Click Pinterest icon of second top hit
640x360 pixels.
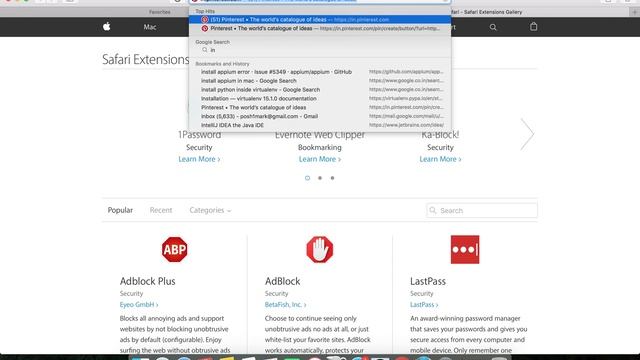205,29
